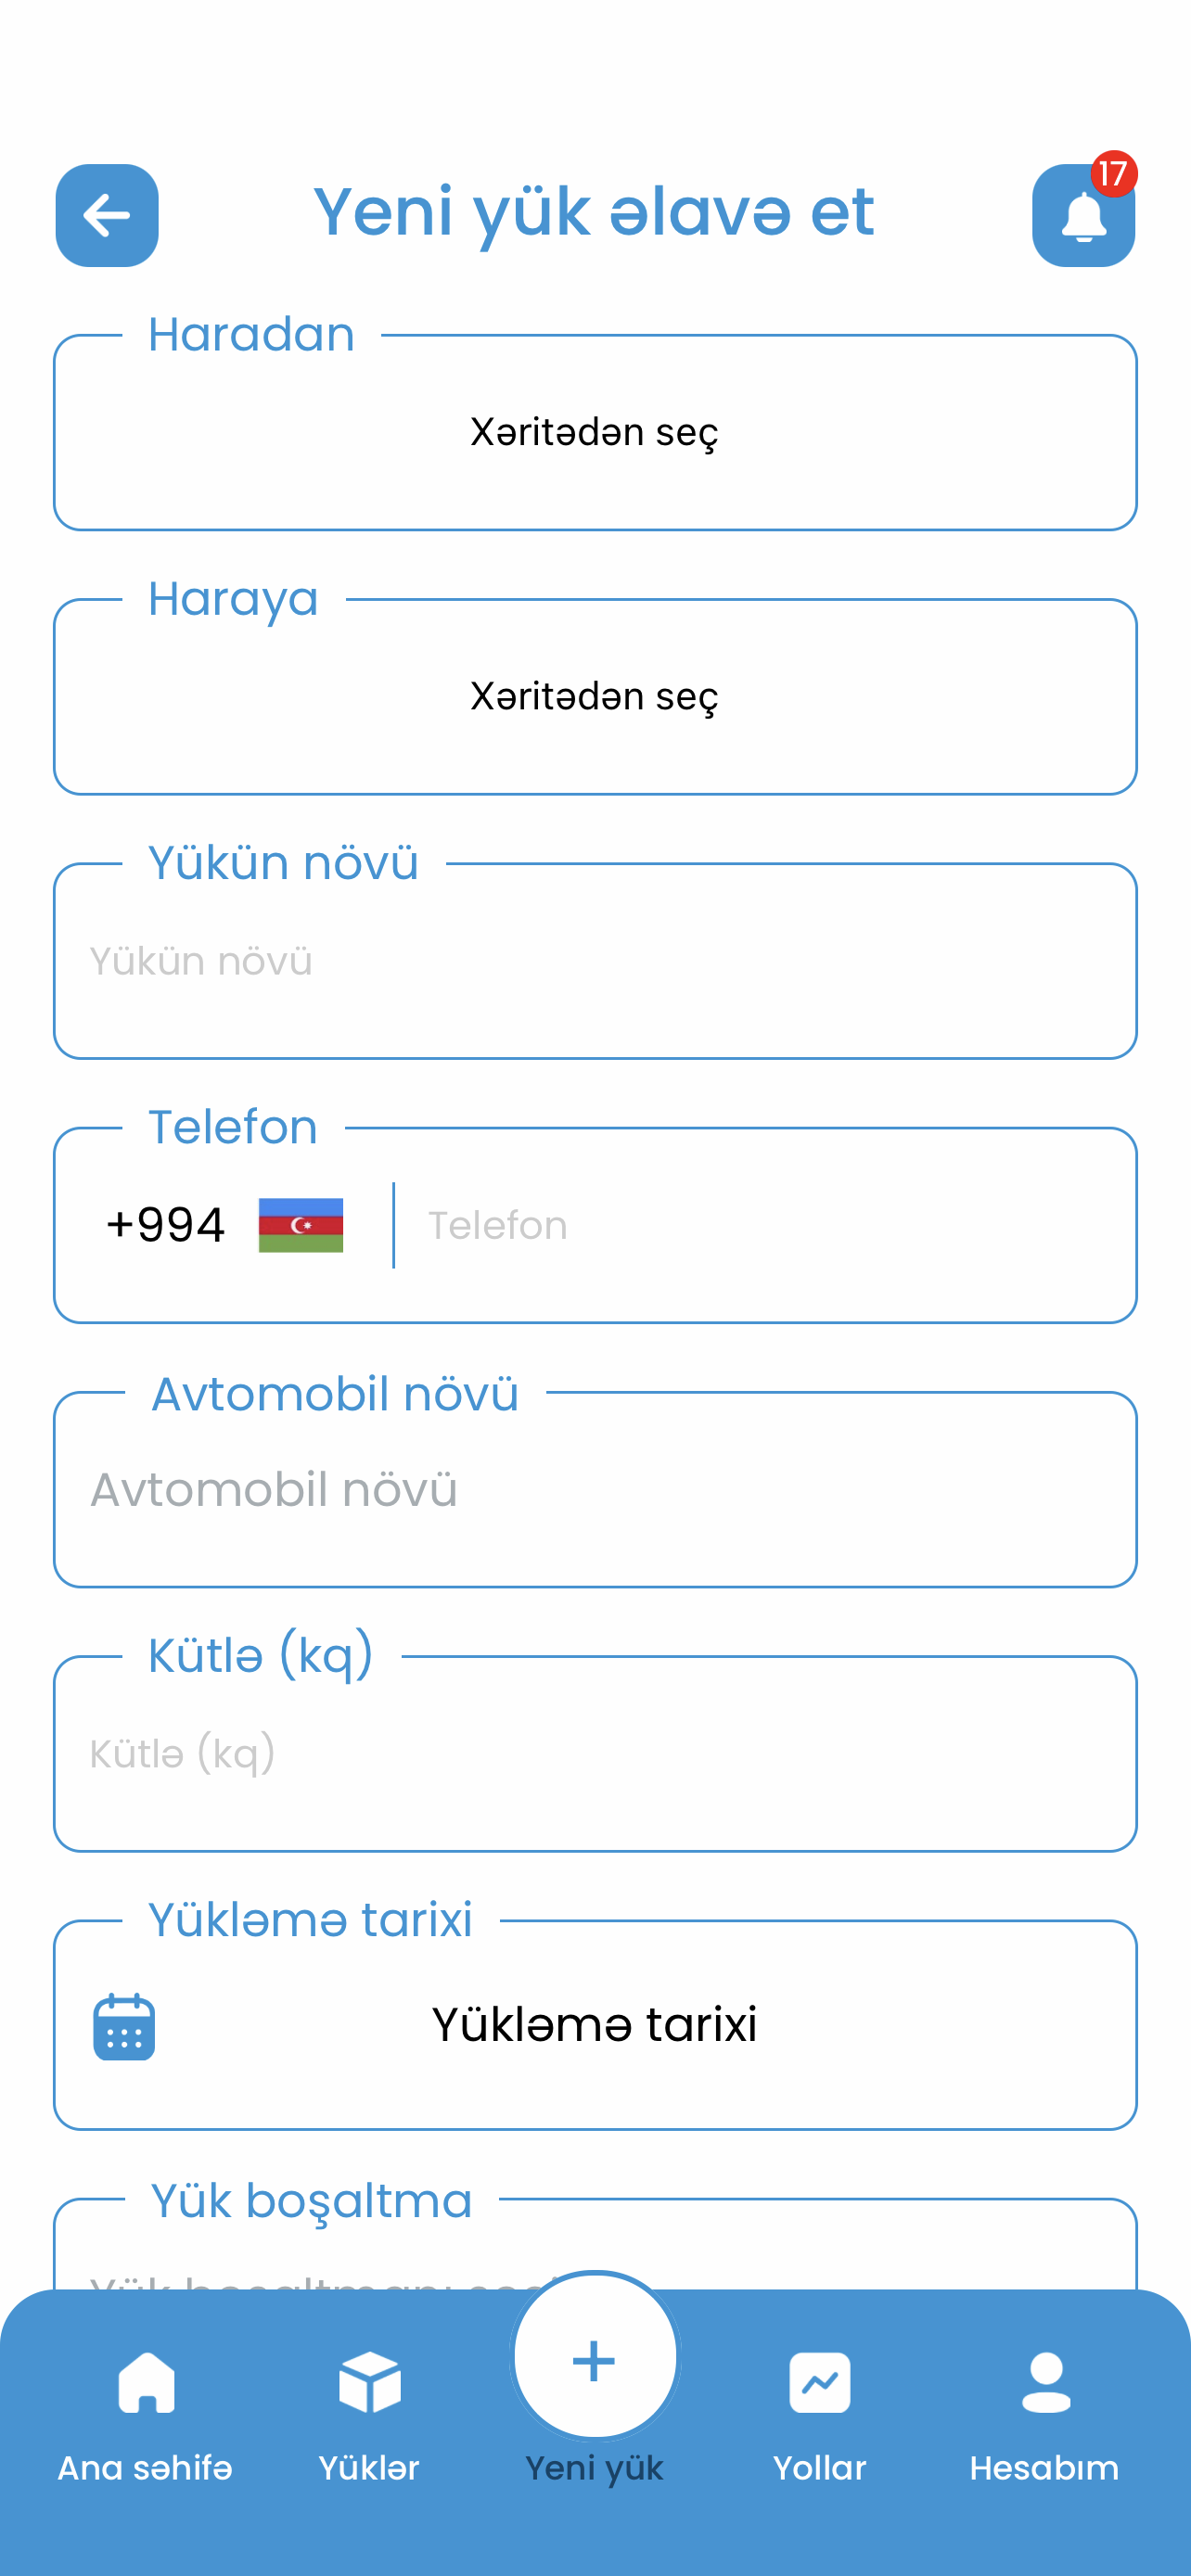Image resolution: width=1191 pixels, height=2576 pixels.
Task: Tap the box icon for Yüklər
Action: tap(369, 2383)
